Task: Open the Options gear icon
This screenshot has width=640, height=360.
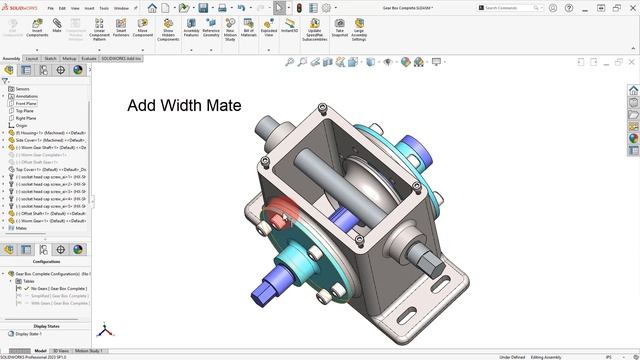Action: click(x=327, y=8)
